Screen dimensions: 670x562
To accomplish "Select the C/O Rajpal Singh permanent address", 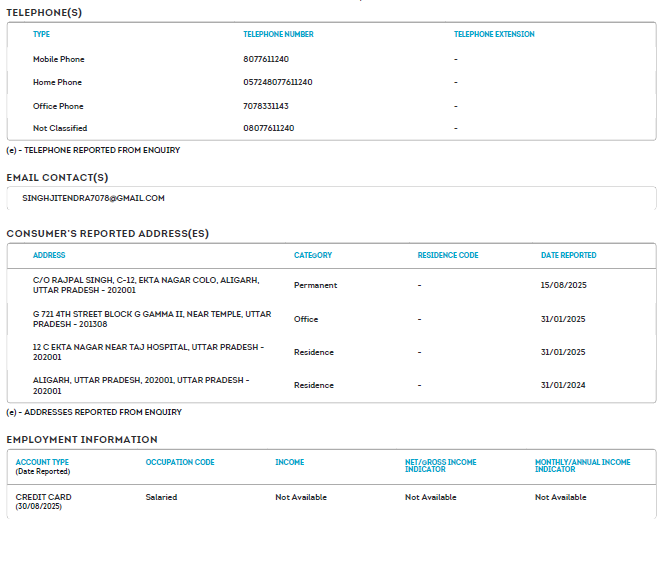I will click(x=146, y=285).
